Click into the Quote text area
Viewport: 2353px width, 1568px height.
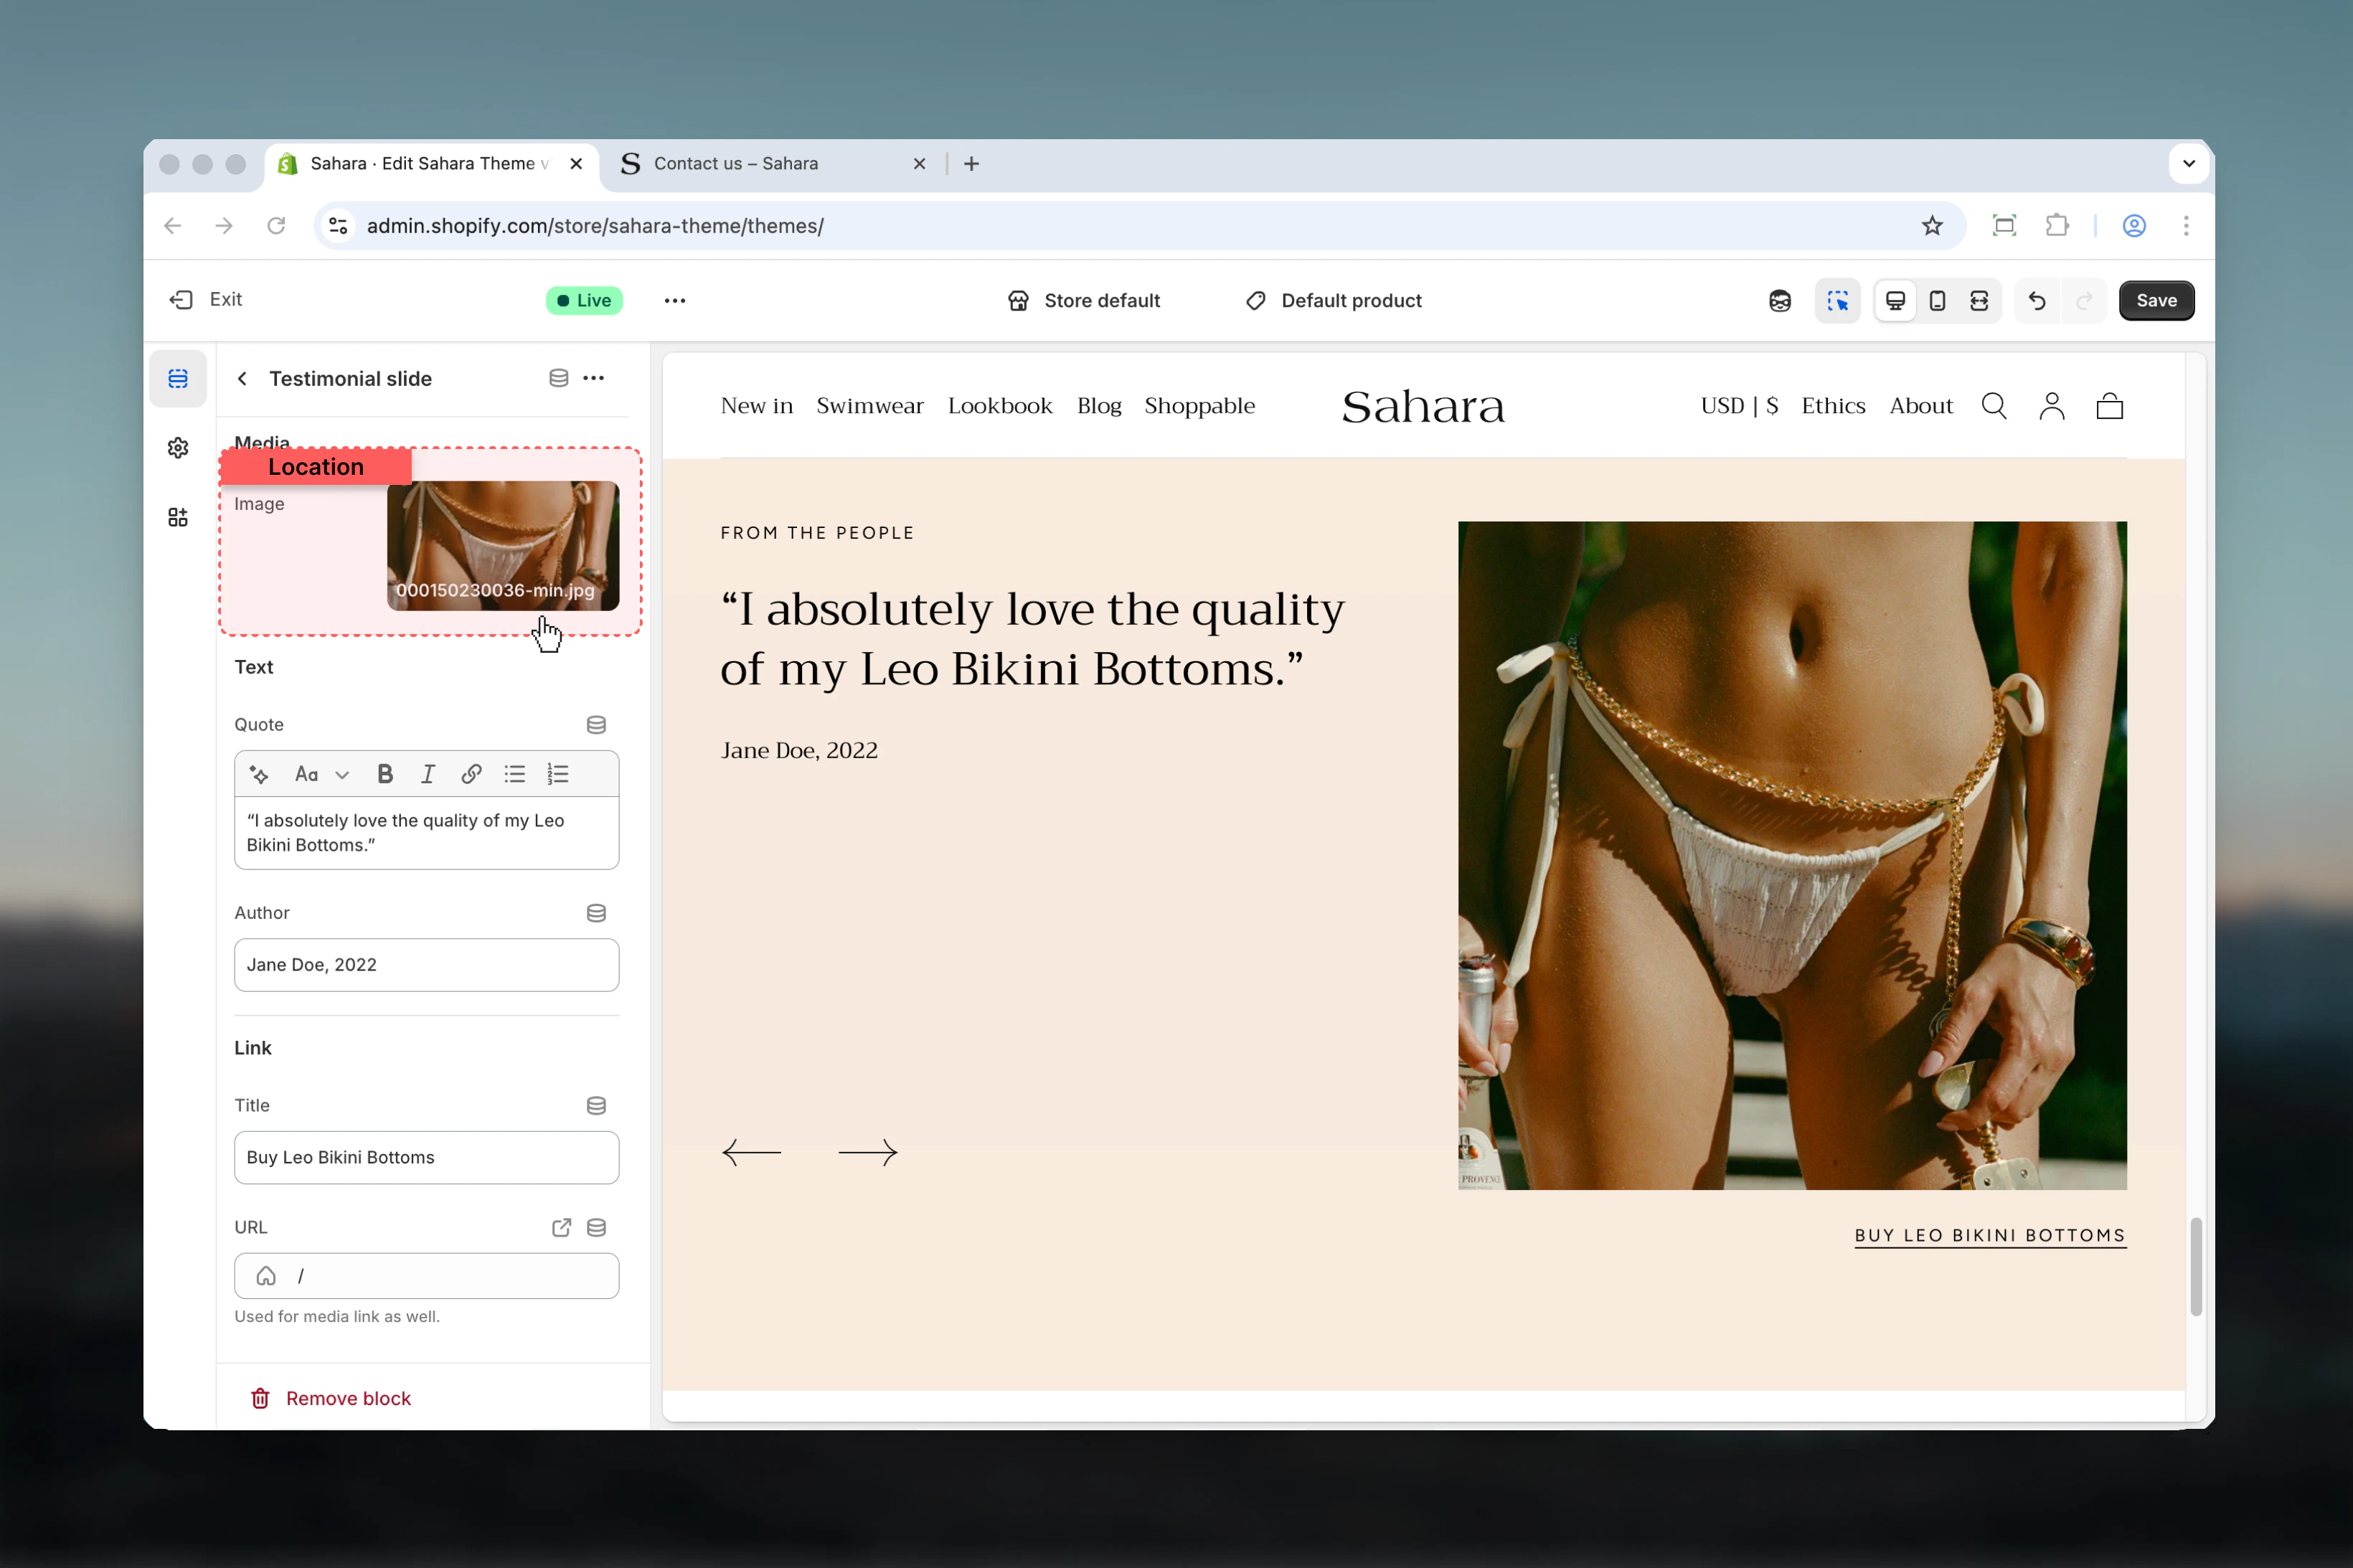427,833
